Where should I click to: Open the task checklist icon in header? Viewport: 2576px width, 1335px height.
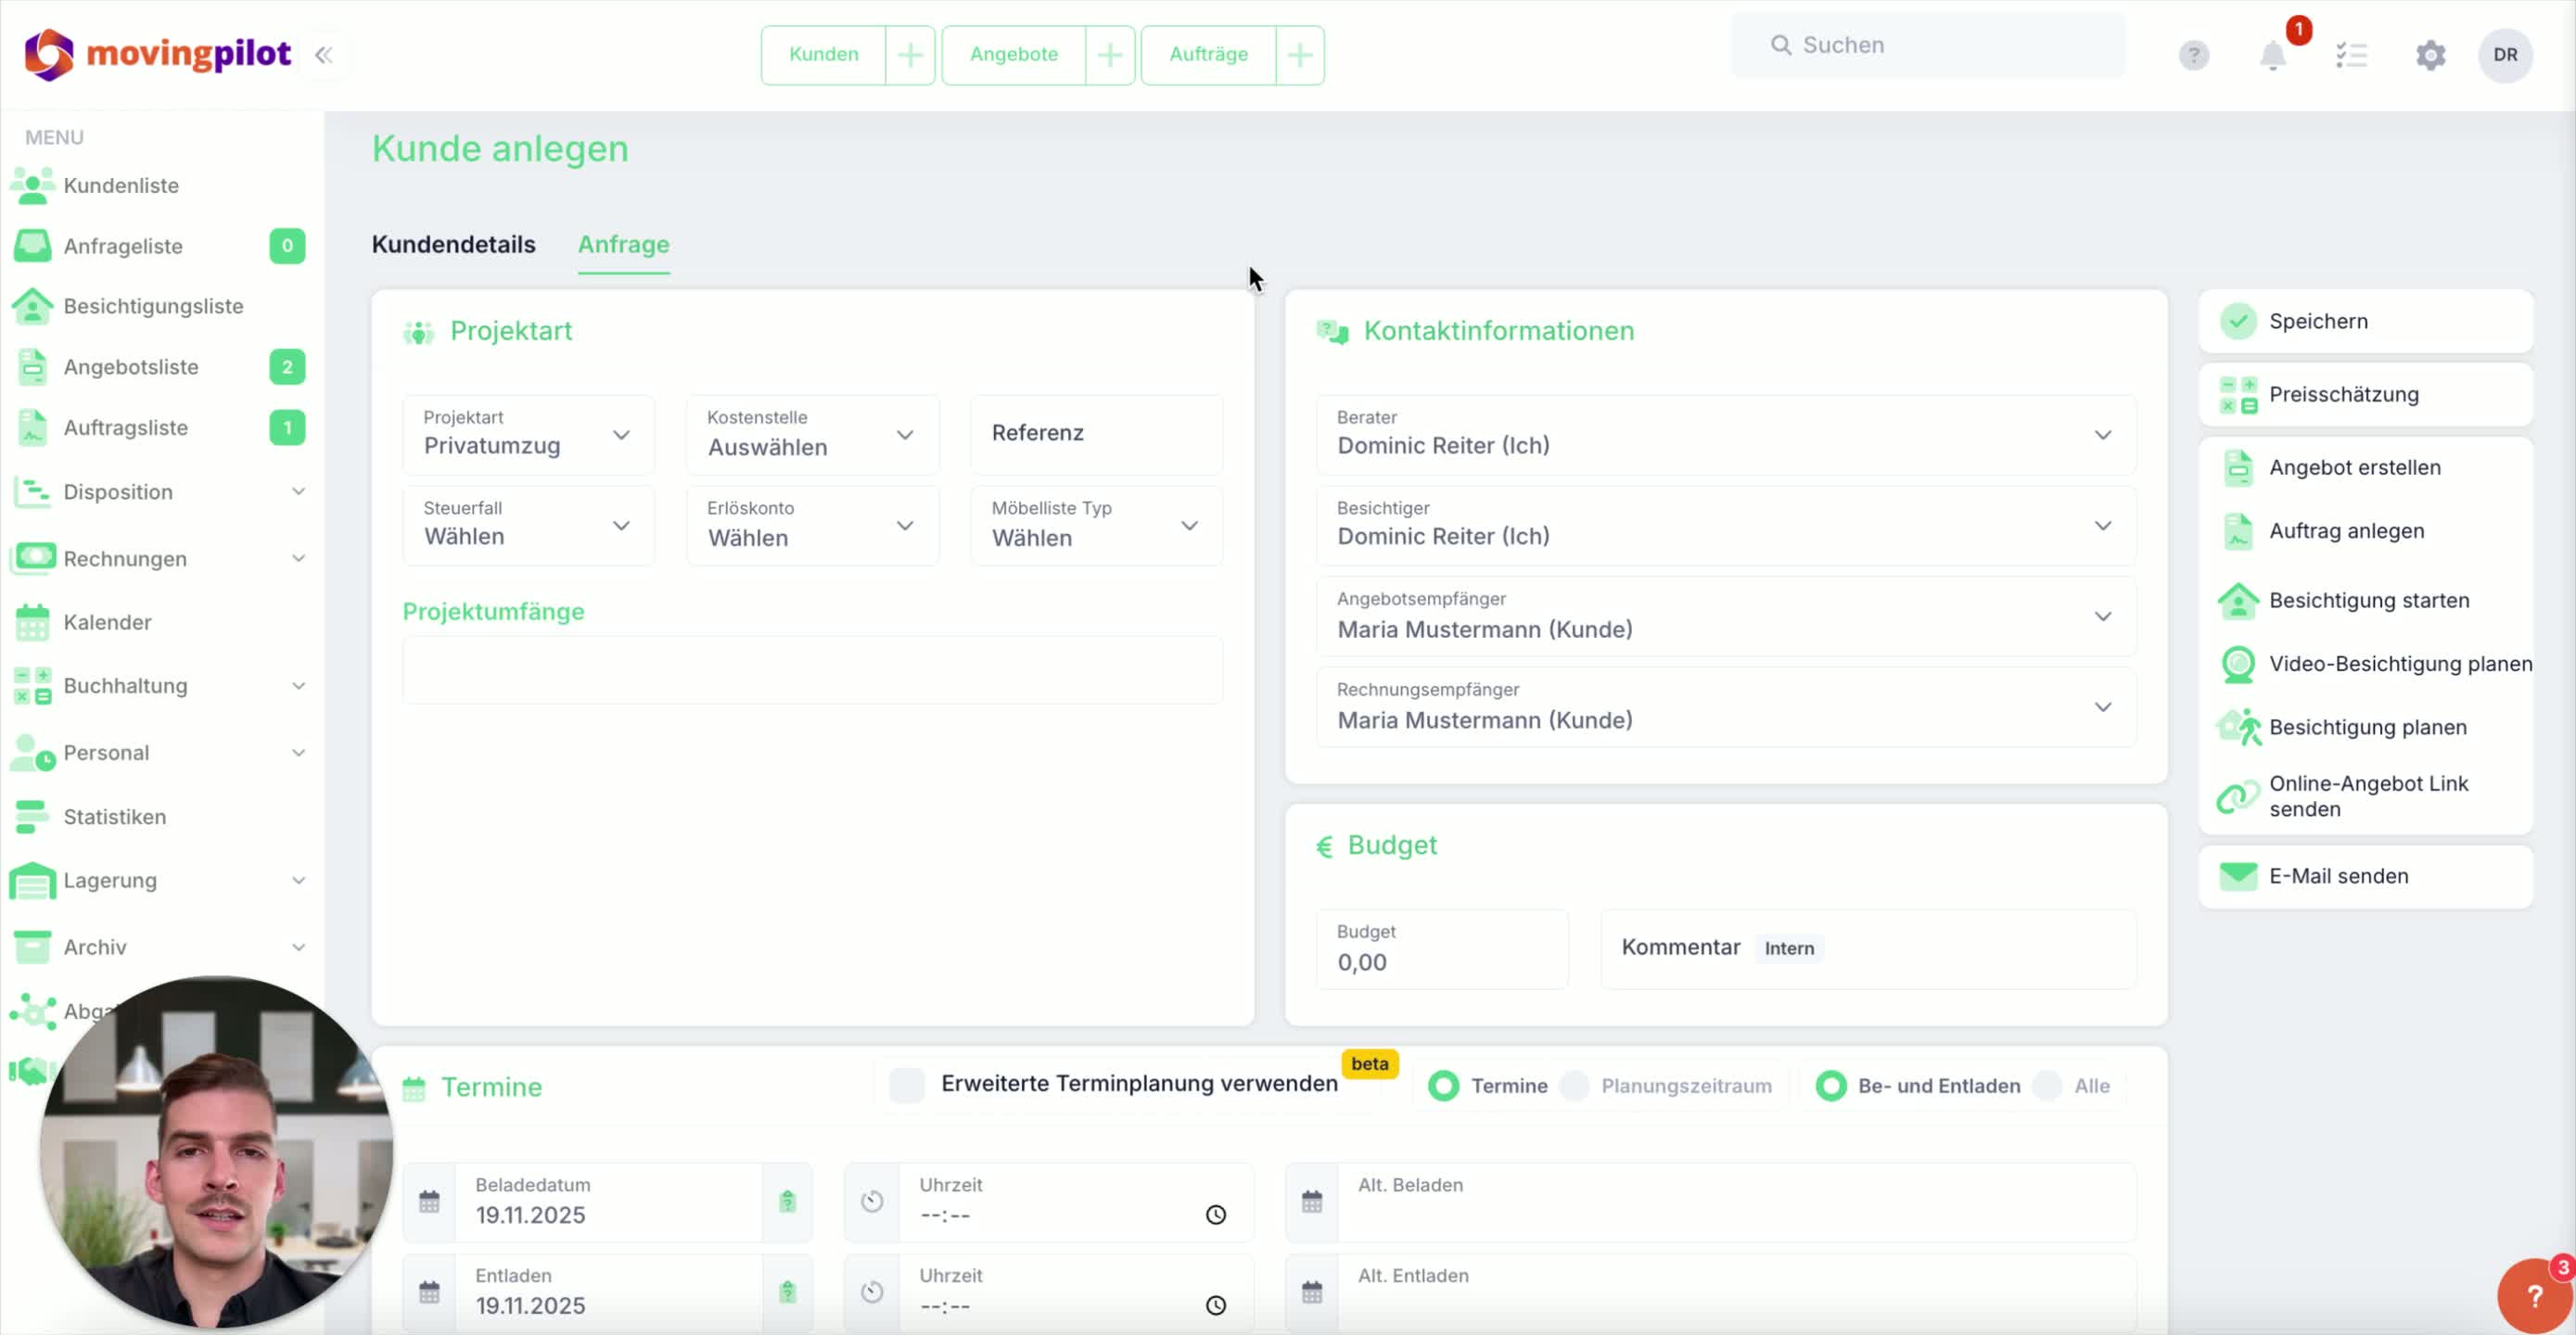pos(2352,55)
